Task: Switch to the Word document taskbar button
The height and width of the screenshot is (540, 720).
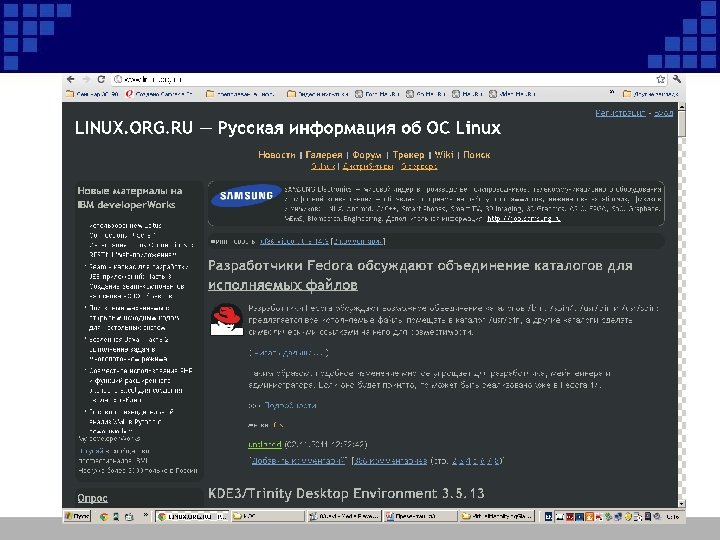Action: (420, 517)
